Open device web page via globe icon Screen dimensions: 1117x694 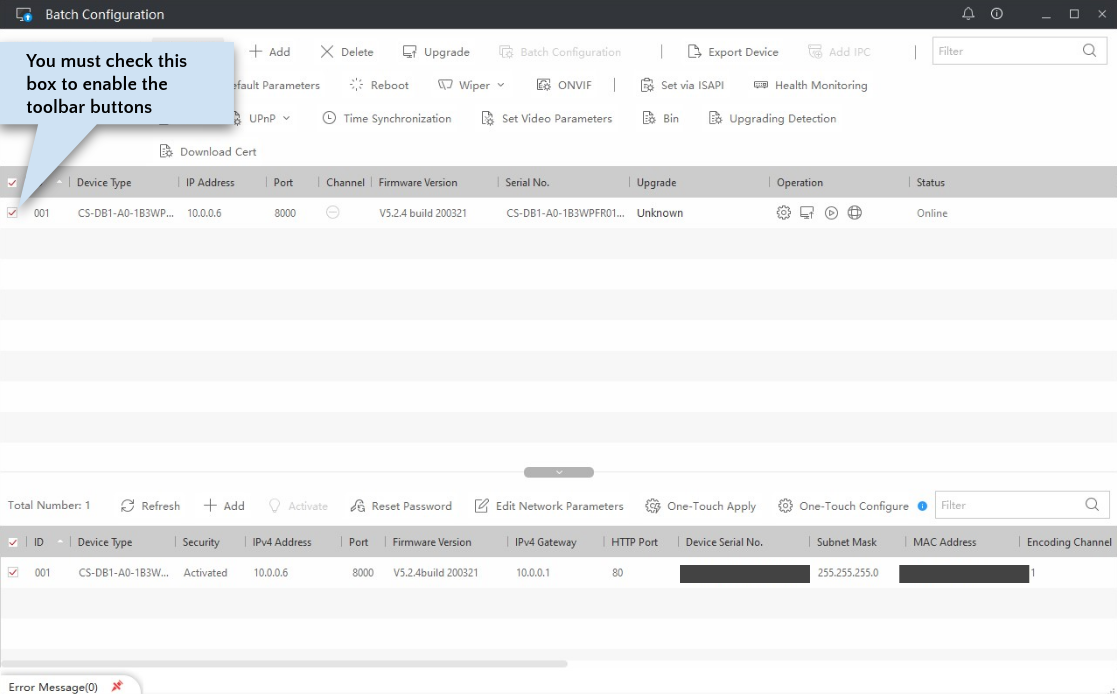(x=854, y=212)
